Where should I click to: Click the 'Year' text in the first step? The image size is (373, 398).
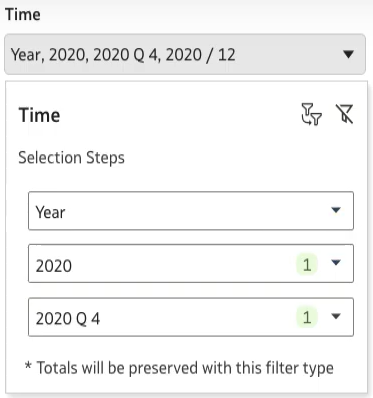click(x=50, y=212)
